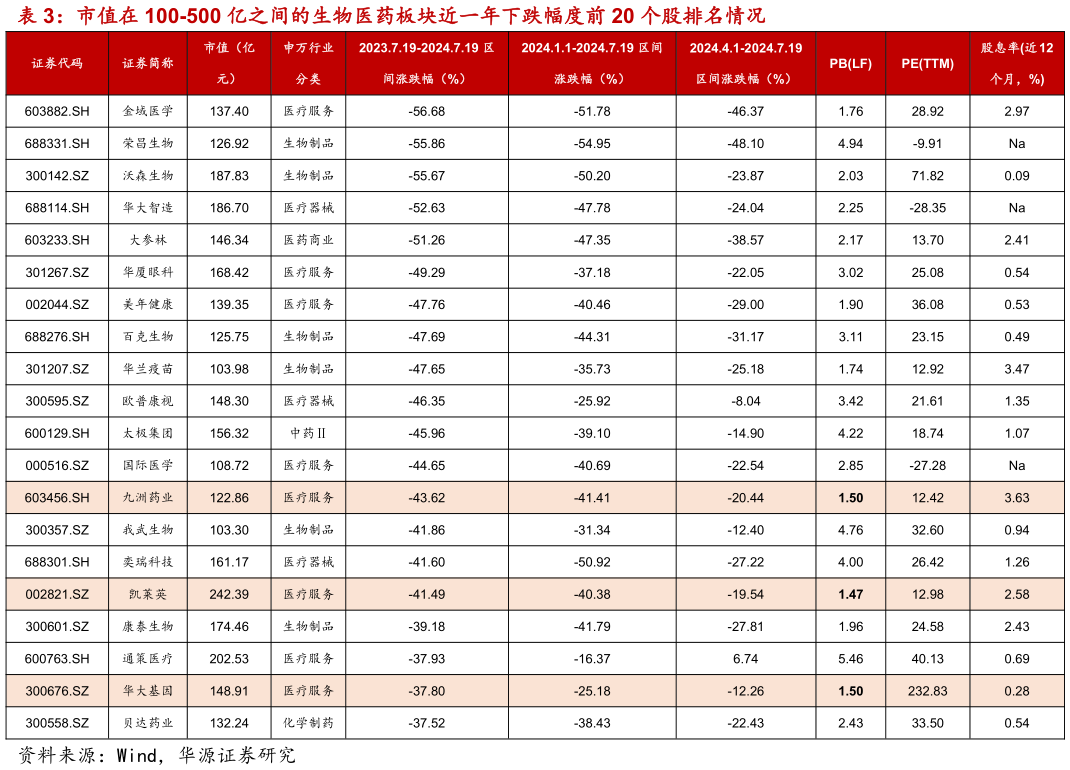The image size is (1070, 770).
Task: Select the 化学制药 industry cell
Action: 308,724
